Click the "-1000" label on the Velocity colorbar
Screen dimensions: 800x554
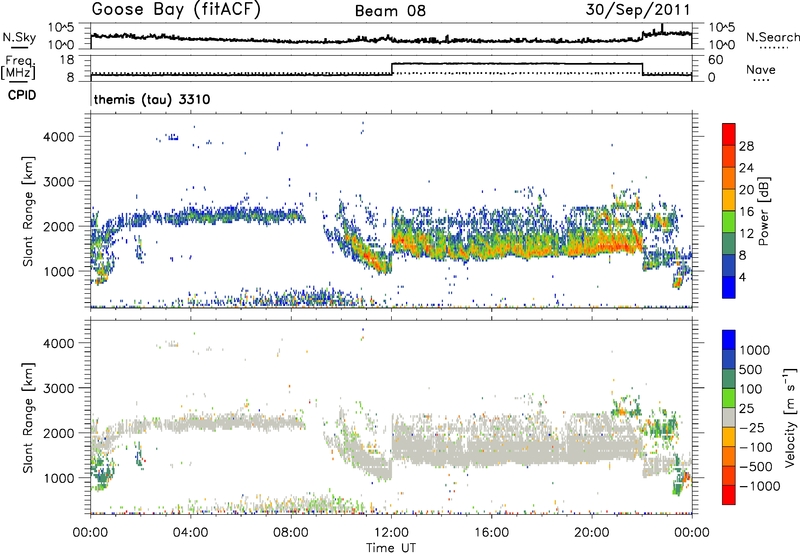pos(759,486)
